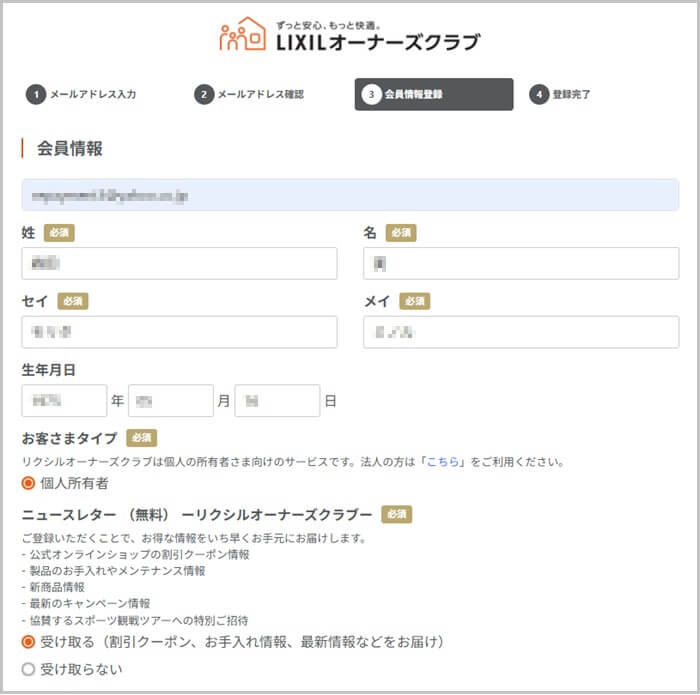Choose 受け取る newsletter radio option
The width and height of the screenshot is (700, 695).
pos(28,641)
